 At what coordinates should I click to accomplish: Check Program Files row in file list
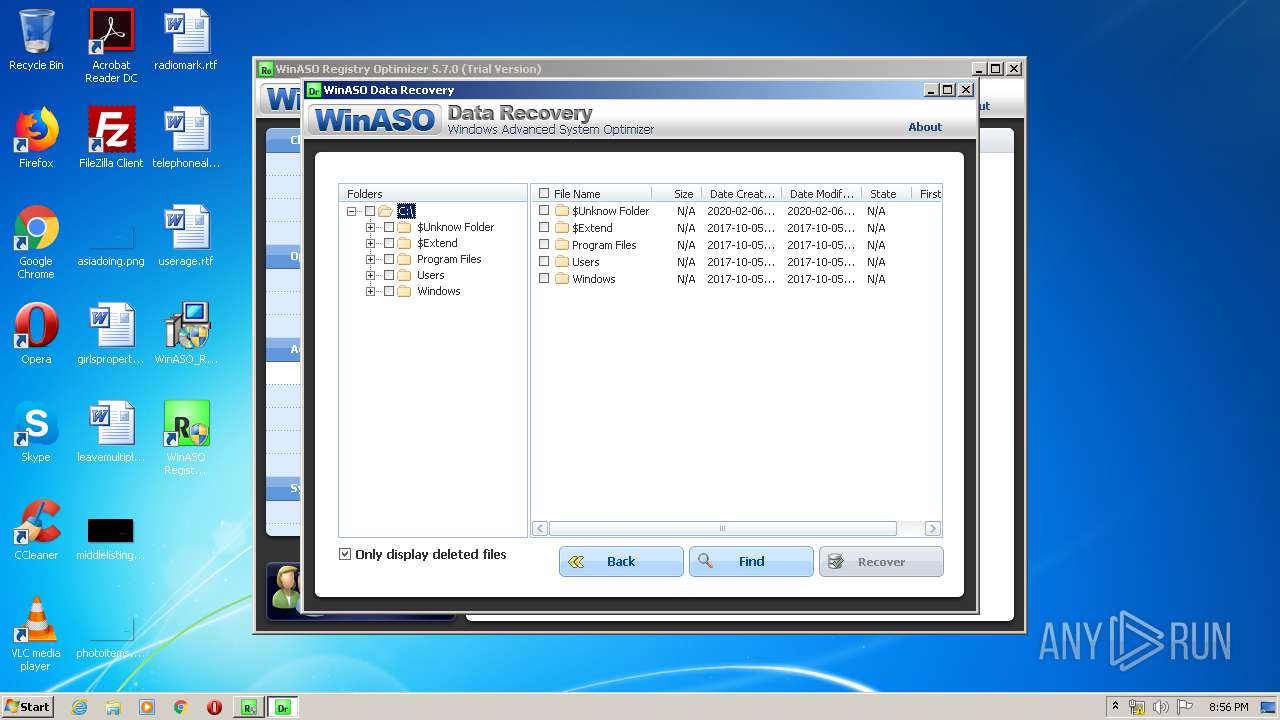(x=544, y=245)
